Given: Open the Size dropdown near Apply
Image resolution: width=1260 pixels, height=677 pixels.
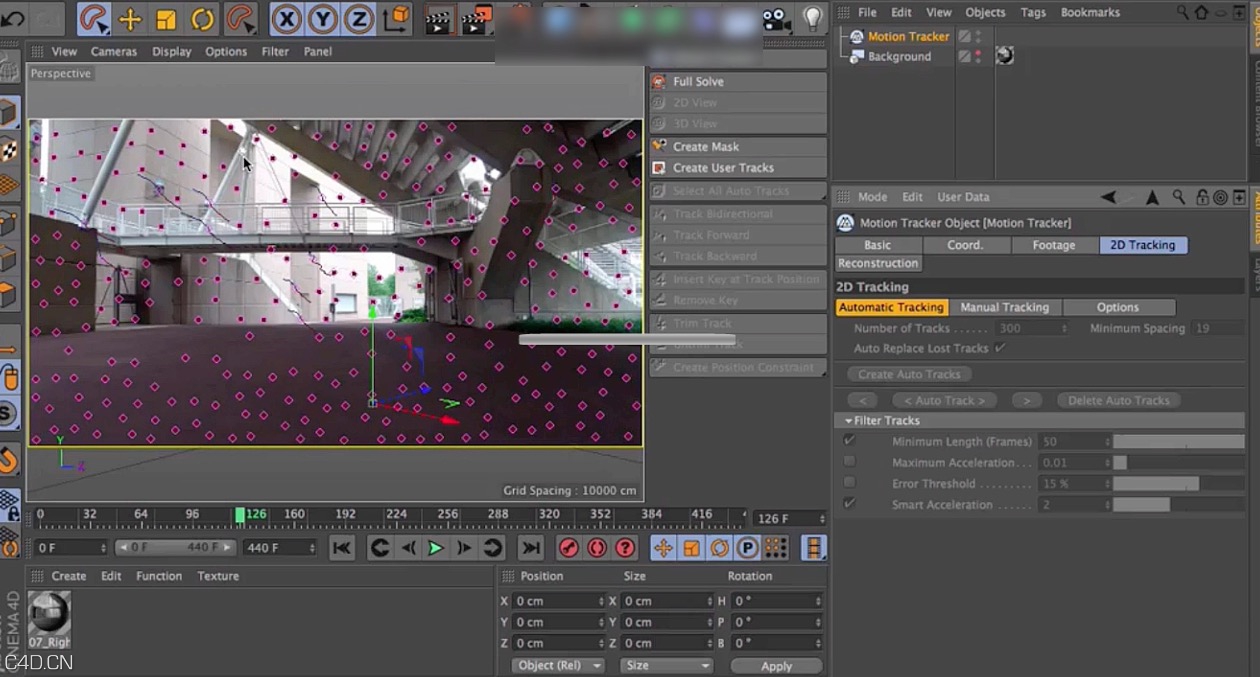Looking at the screenshot, I should point(666,665).
